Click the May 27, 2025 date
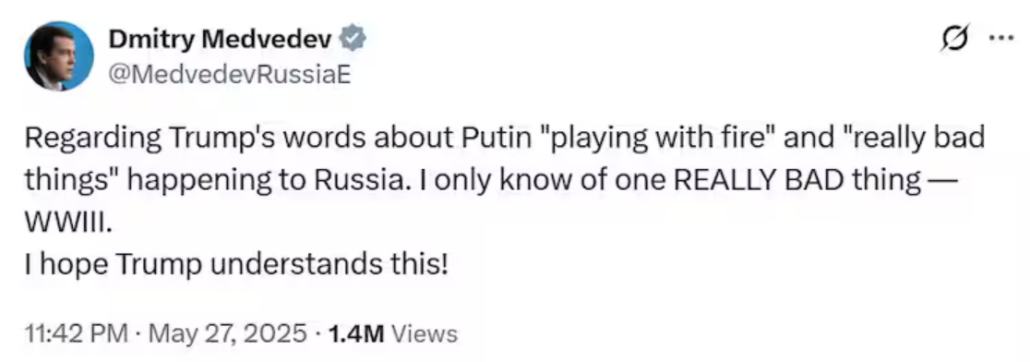 (227, 334)
